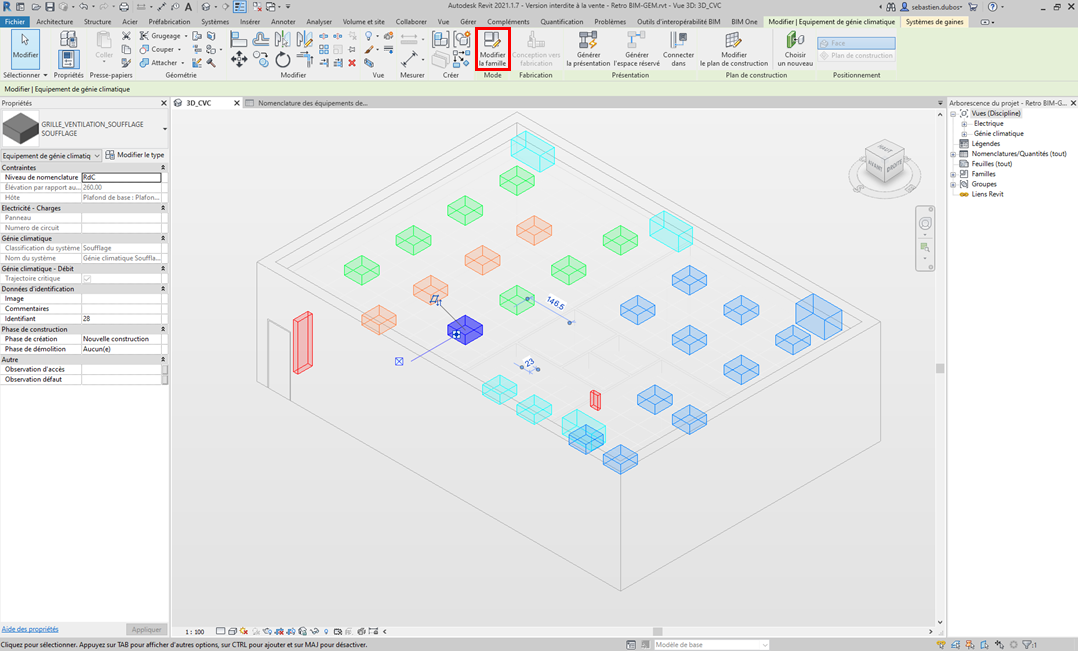Click Modifier le plan de construction icon
The image size is (1078, 651).
pyautogui.click(x=734, y=47)
